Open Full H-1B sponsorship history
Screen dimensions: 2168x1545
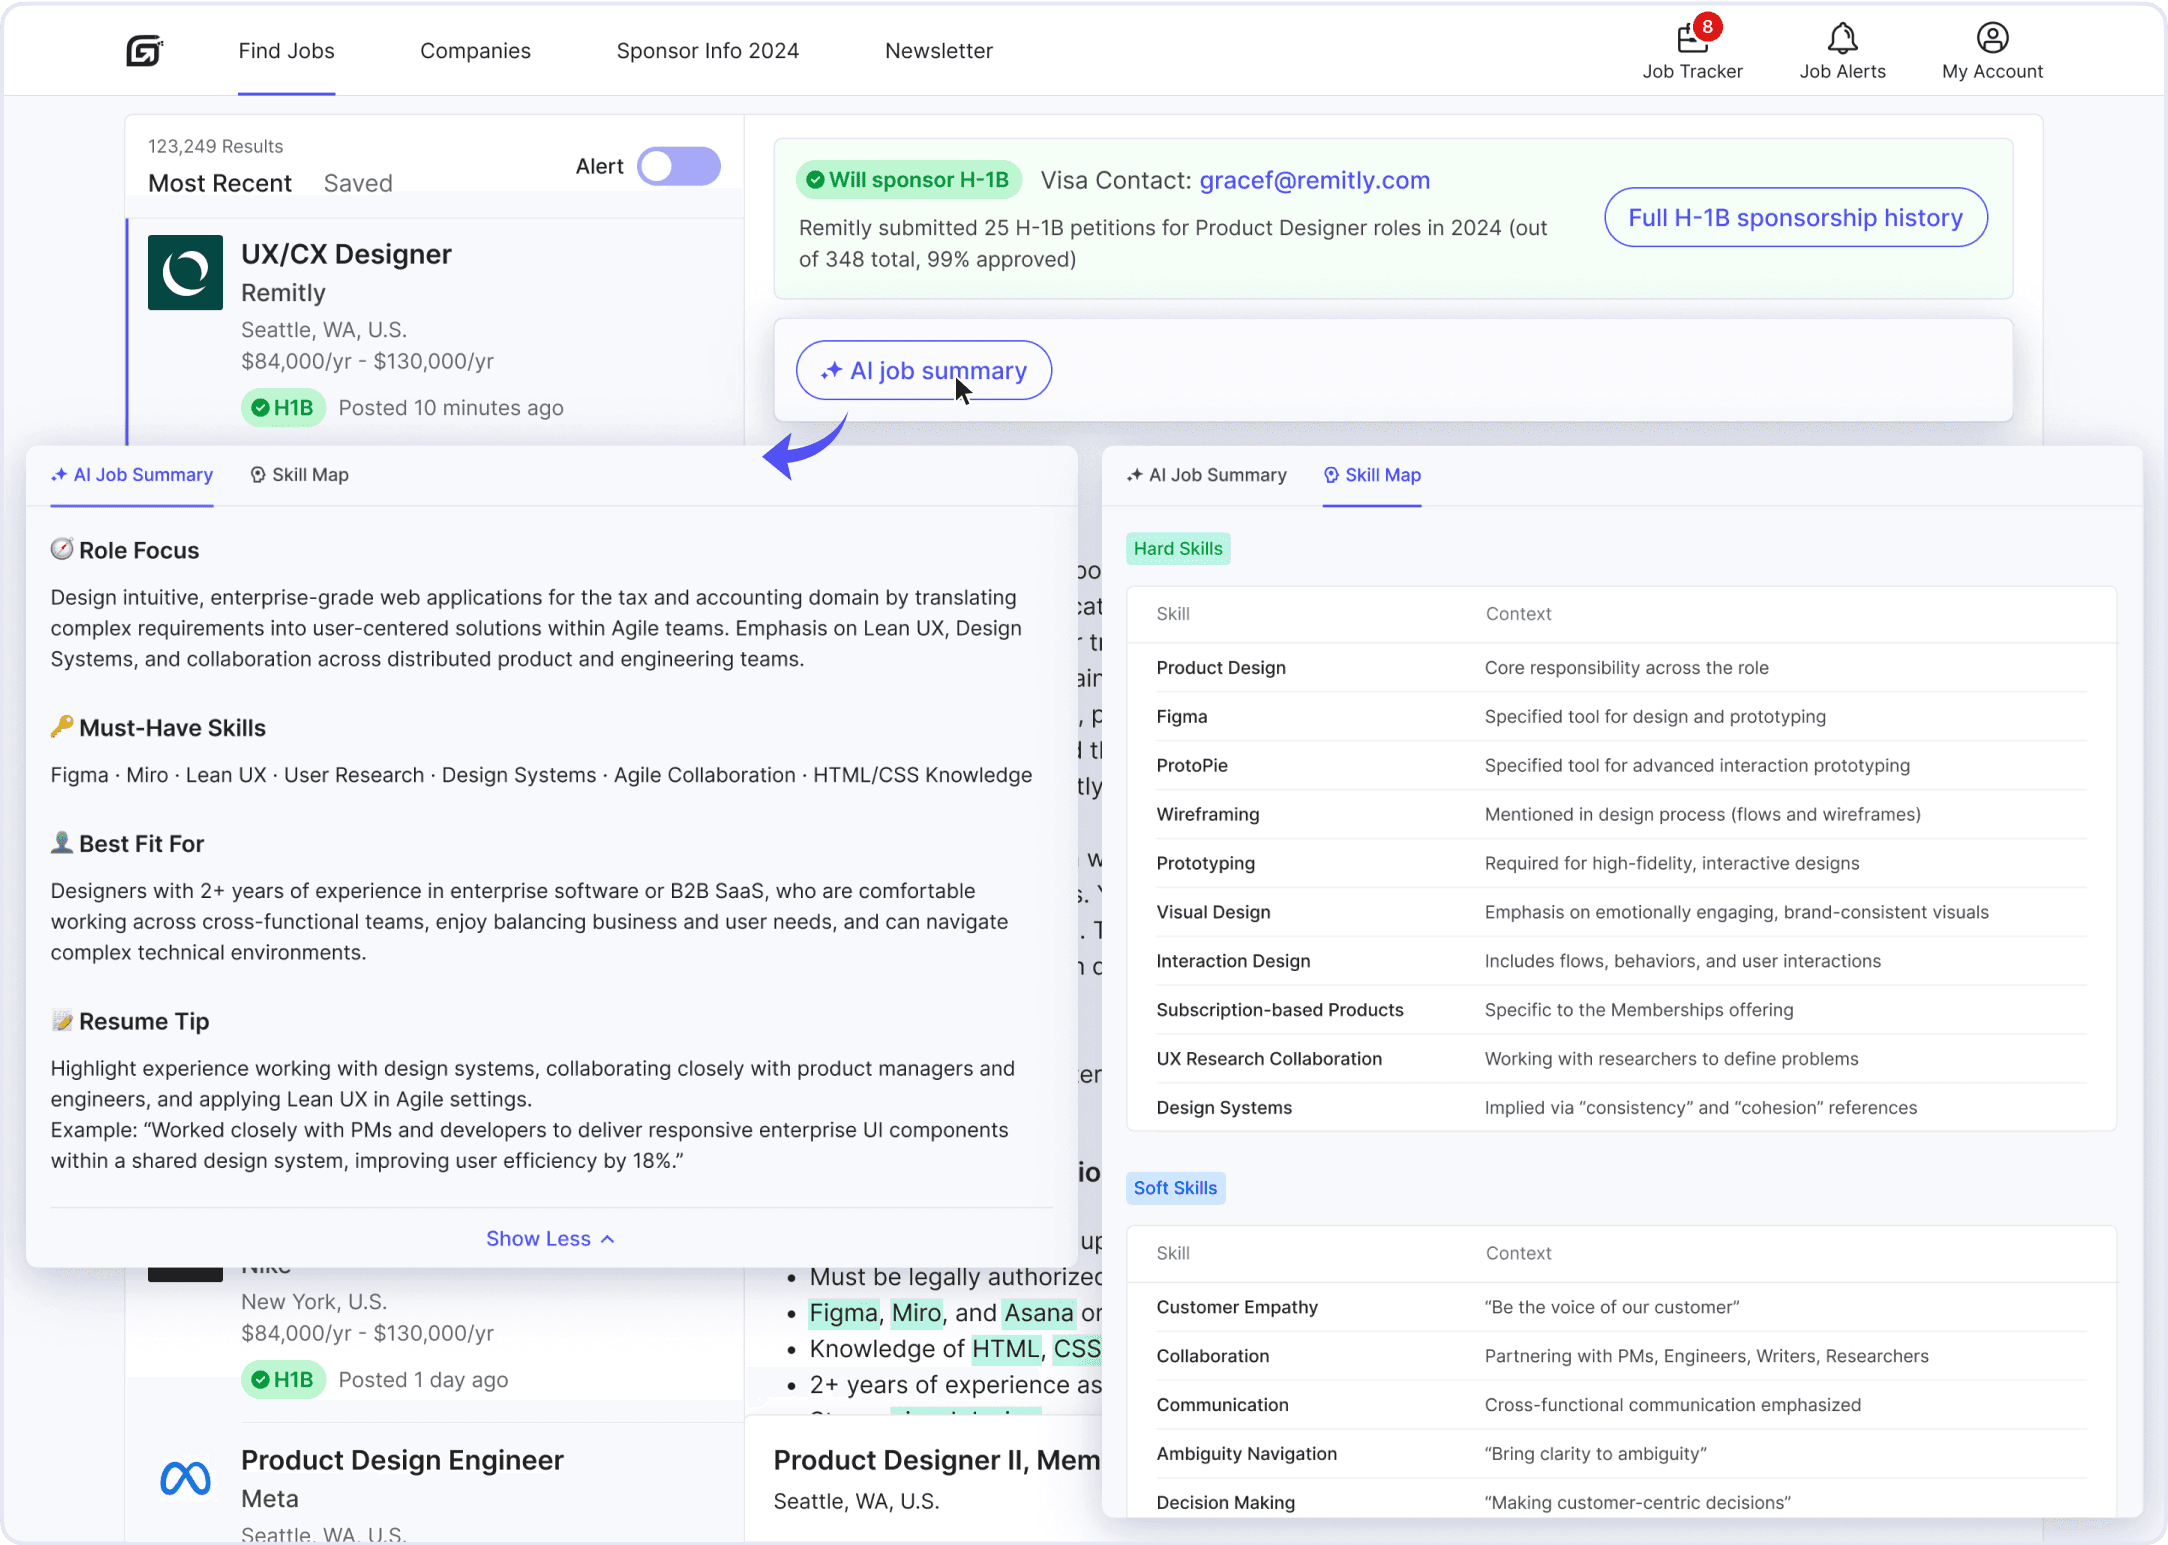pyautogui.click(x=1795, y=217)
